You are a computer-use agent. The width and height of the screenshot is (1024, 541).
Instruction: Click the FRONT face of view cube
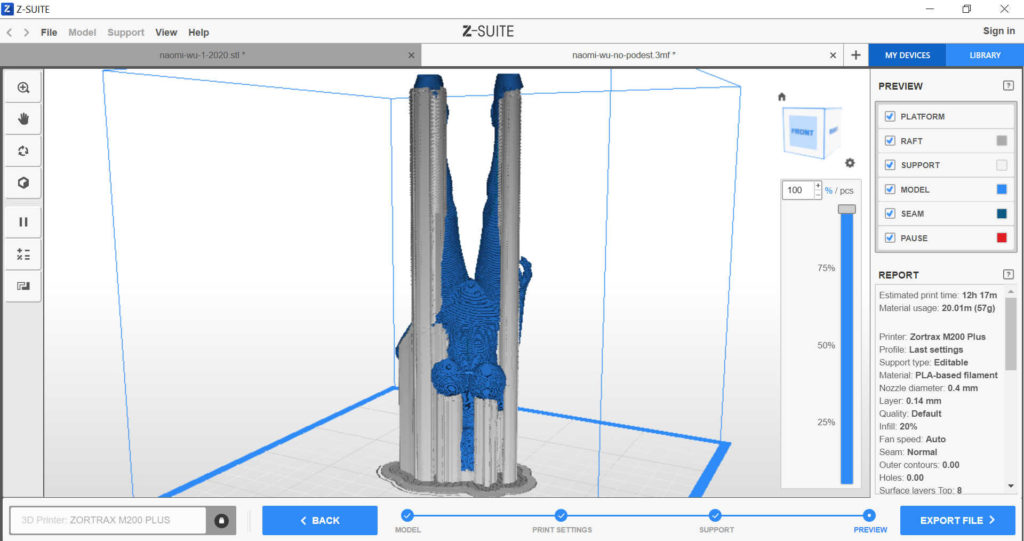click(803, 132)
